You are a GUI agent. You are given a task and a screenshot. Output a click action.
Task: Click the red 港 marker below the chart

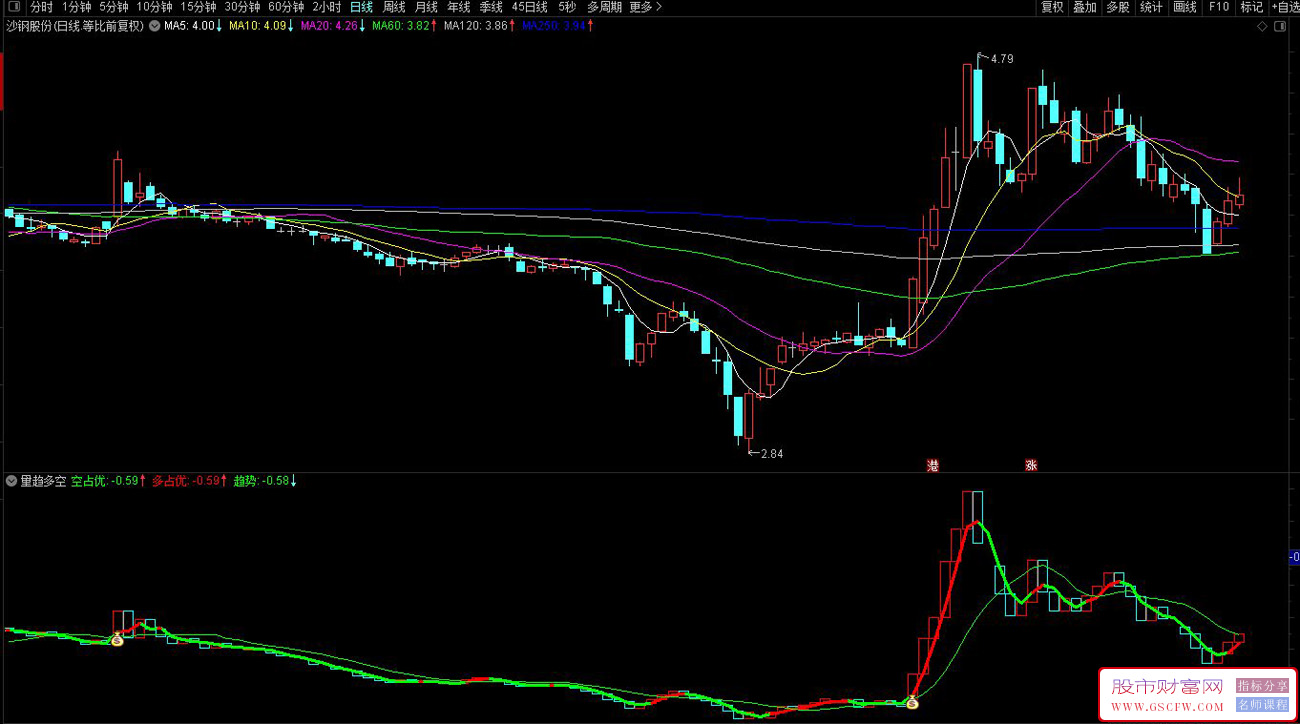tap(933, 465)
